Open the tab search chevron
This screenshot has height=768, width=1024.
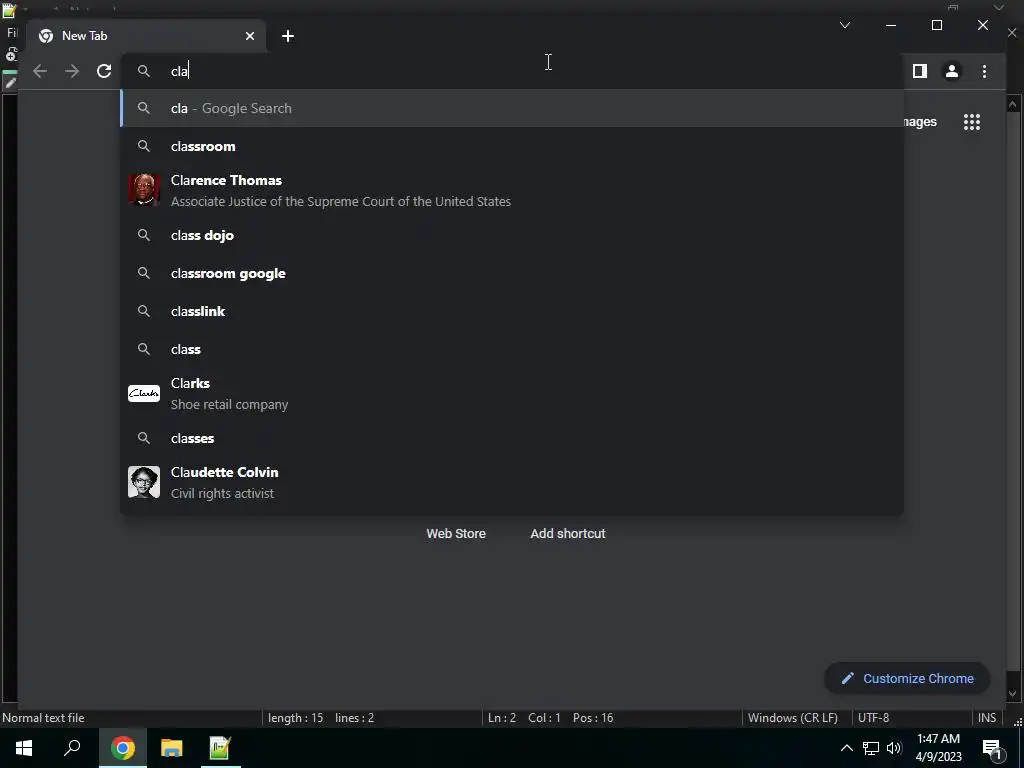845,25
